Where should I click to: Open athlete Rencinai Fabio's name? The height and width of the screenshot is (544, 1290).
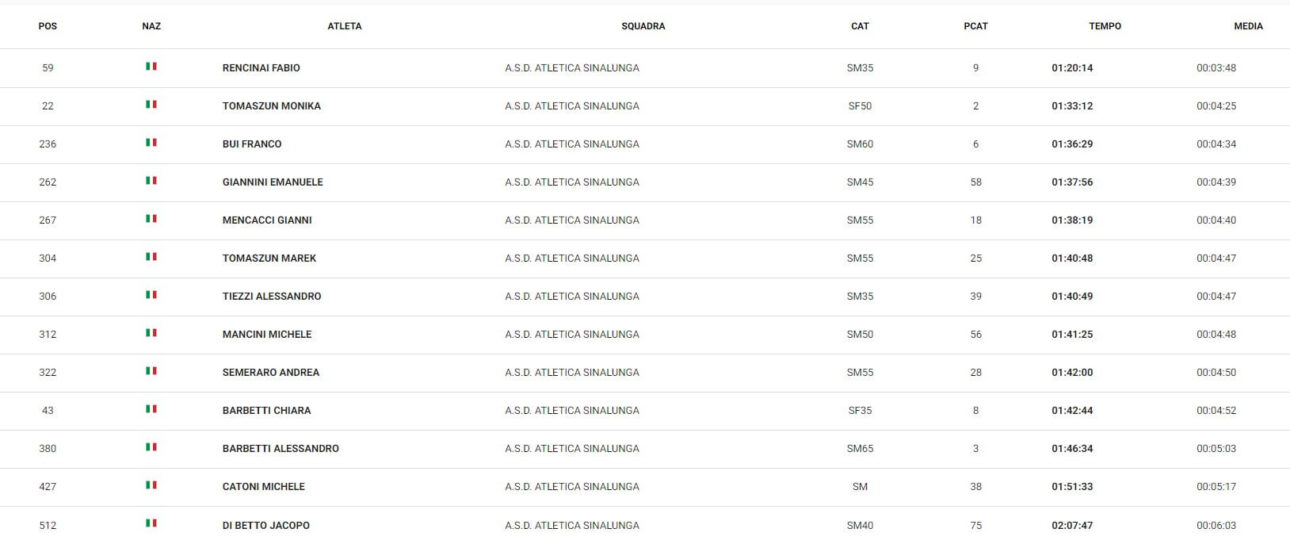(261, 68)
